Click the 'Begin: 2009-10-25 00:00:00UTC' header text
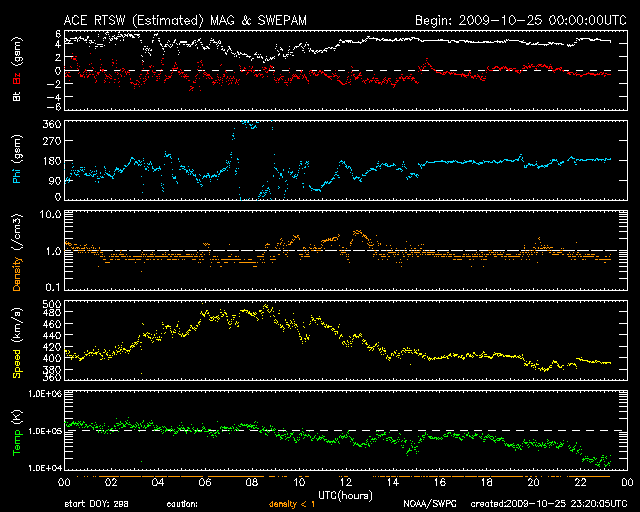Viewport: 640px width, 512px height. [x=521, y=20]
